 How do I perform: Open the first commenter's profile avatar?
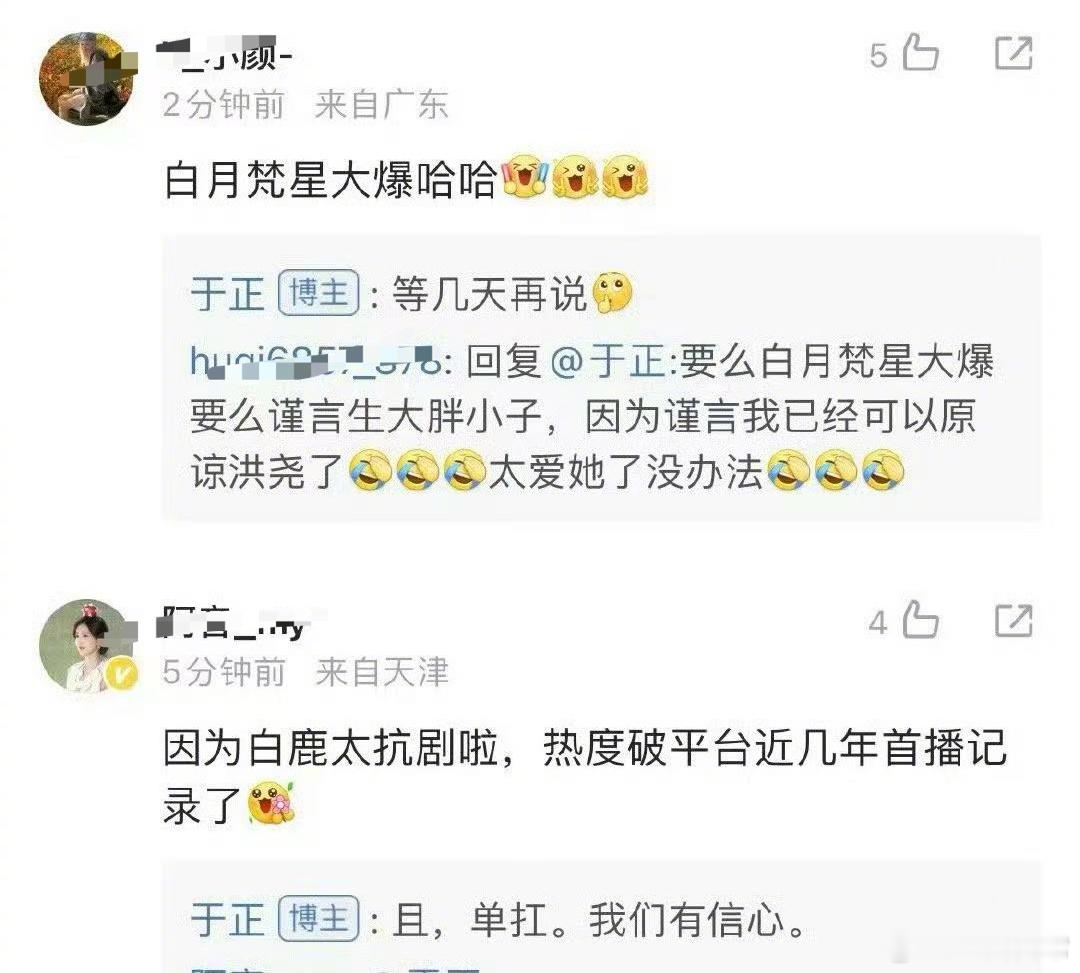click(x=86, y=79)
